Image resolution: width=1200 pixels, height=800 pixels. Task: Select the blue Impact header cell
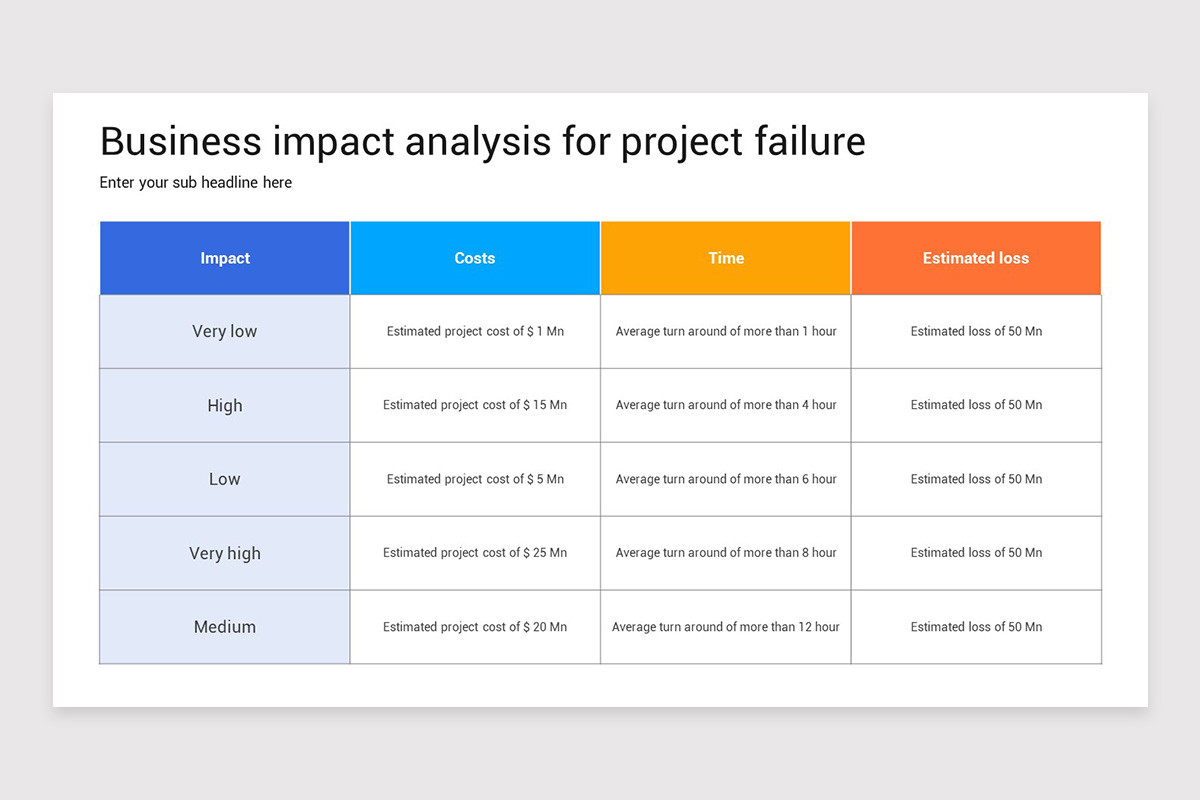tap(225, 258)
